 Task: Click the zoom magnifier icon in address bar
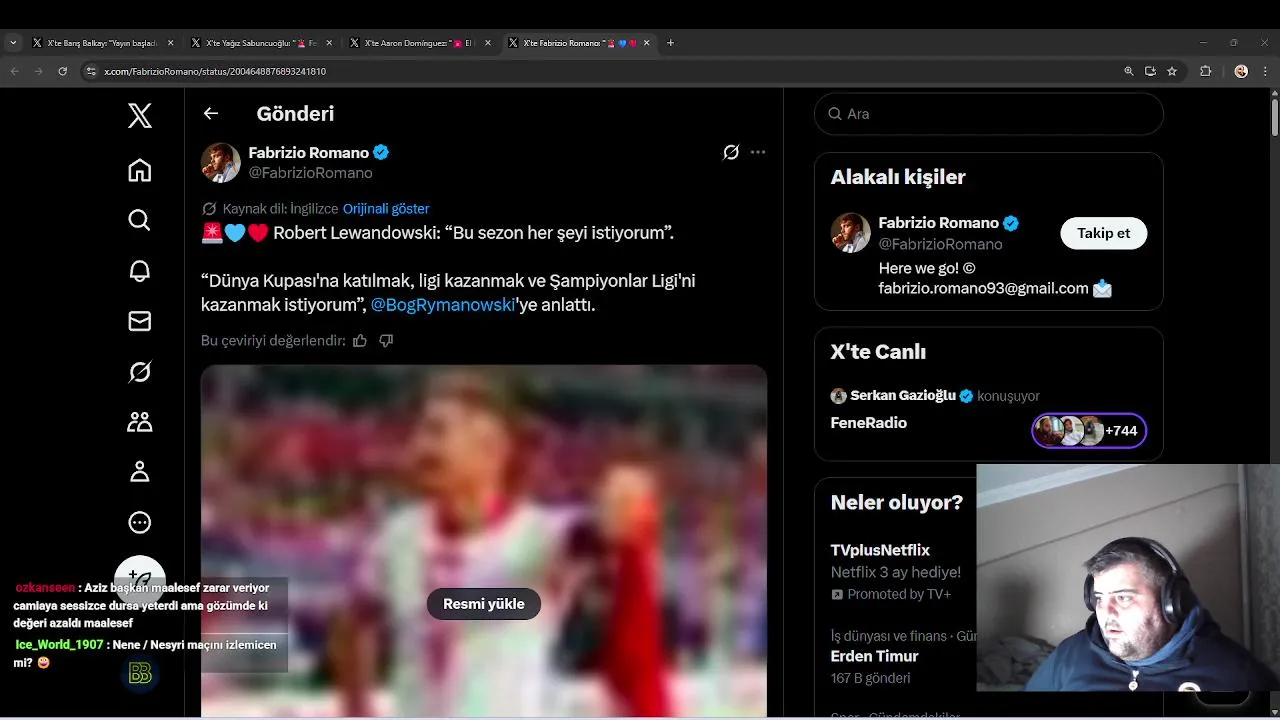click(1129, 71)
